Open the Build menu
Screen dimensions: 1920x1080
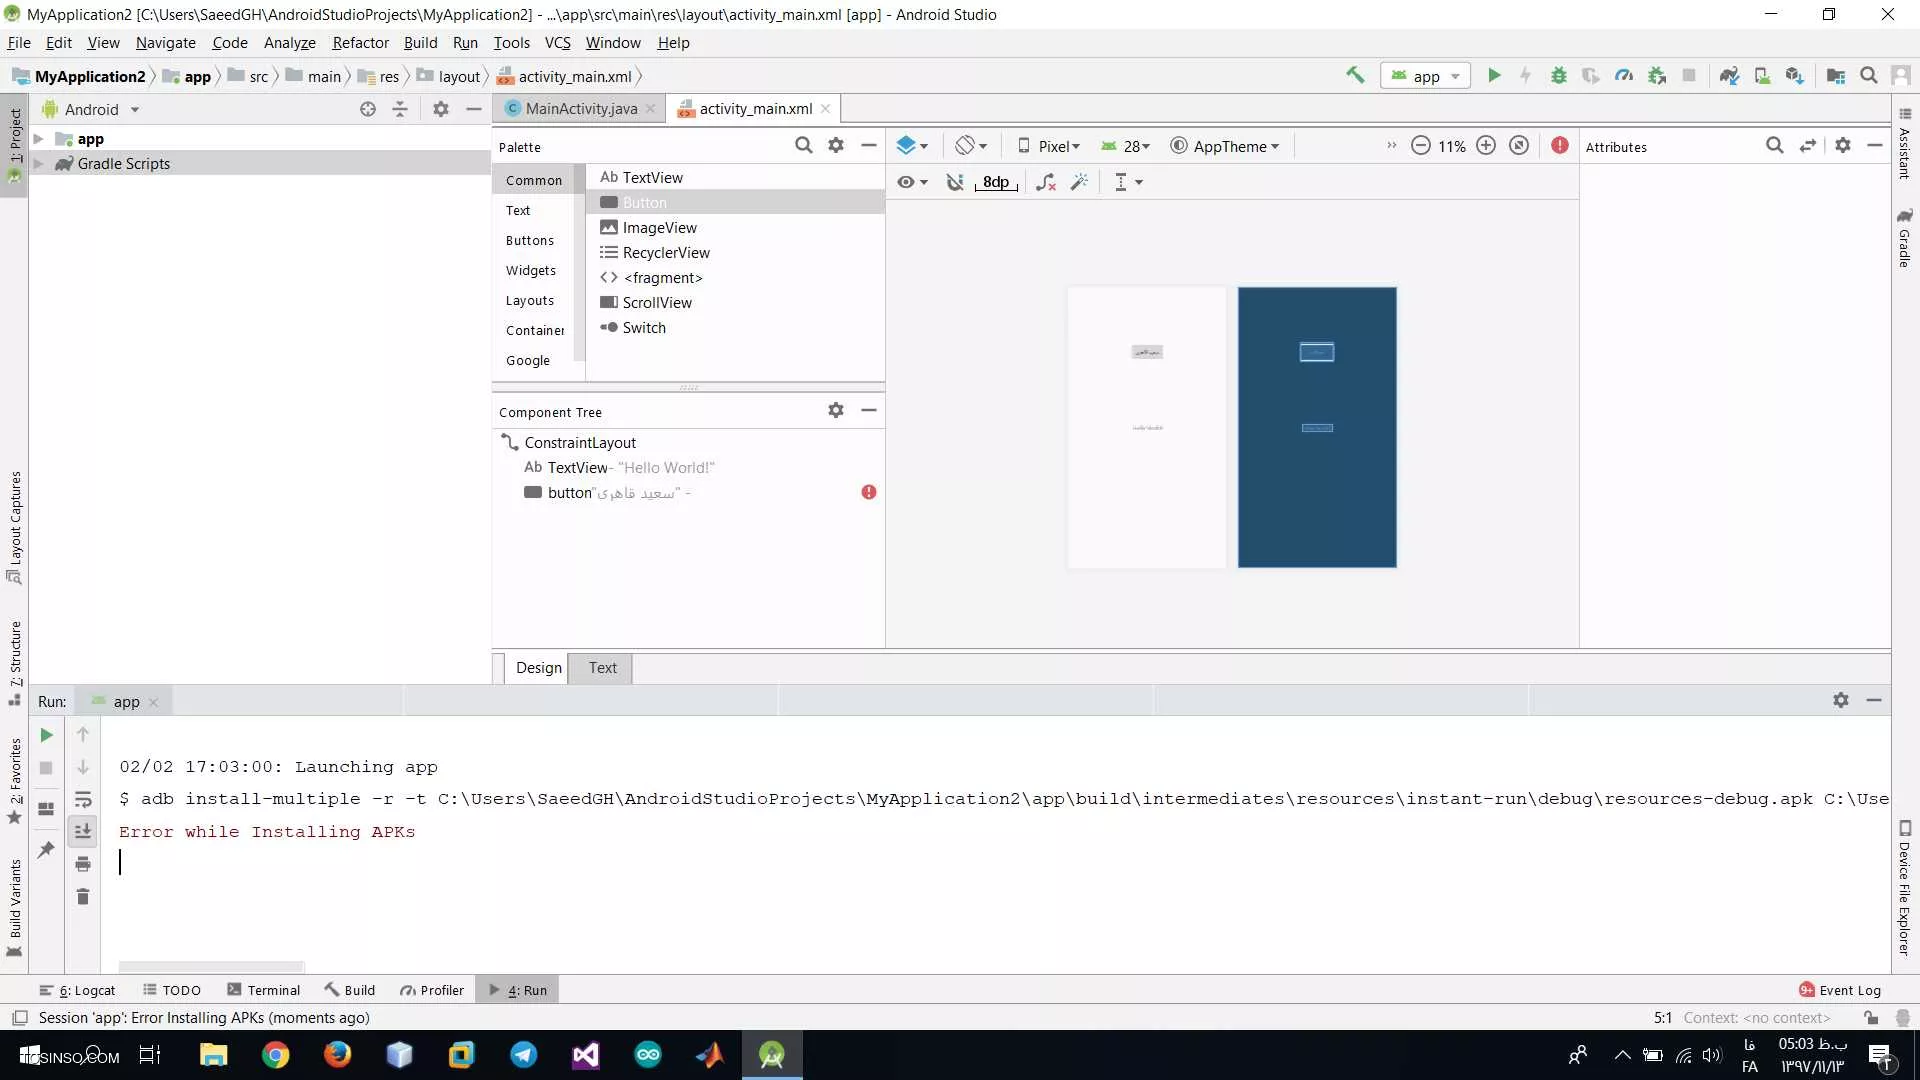click(x=420, y=42)
